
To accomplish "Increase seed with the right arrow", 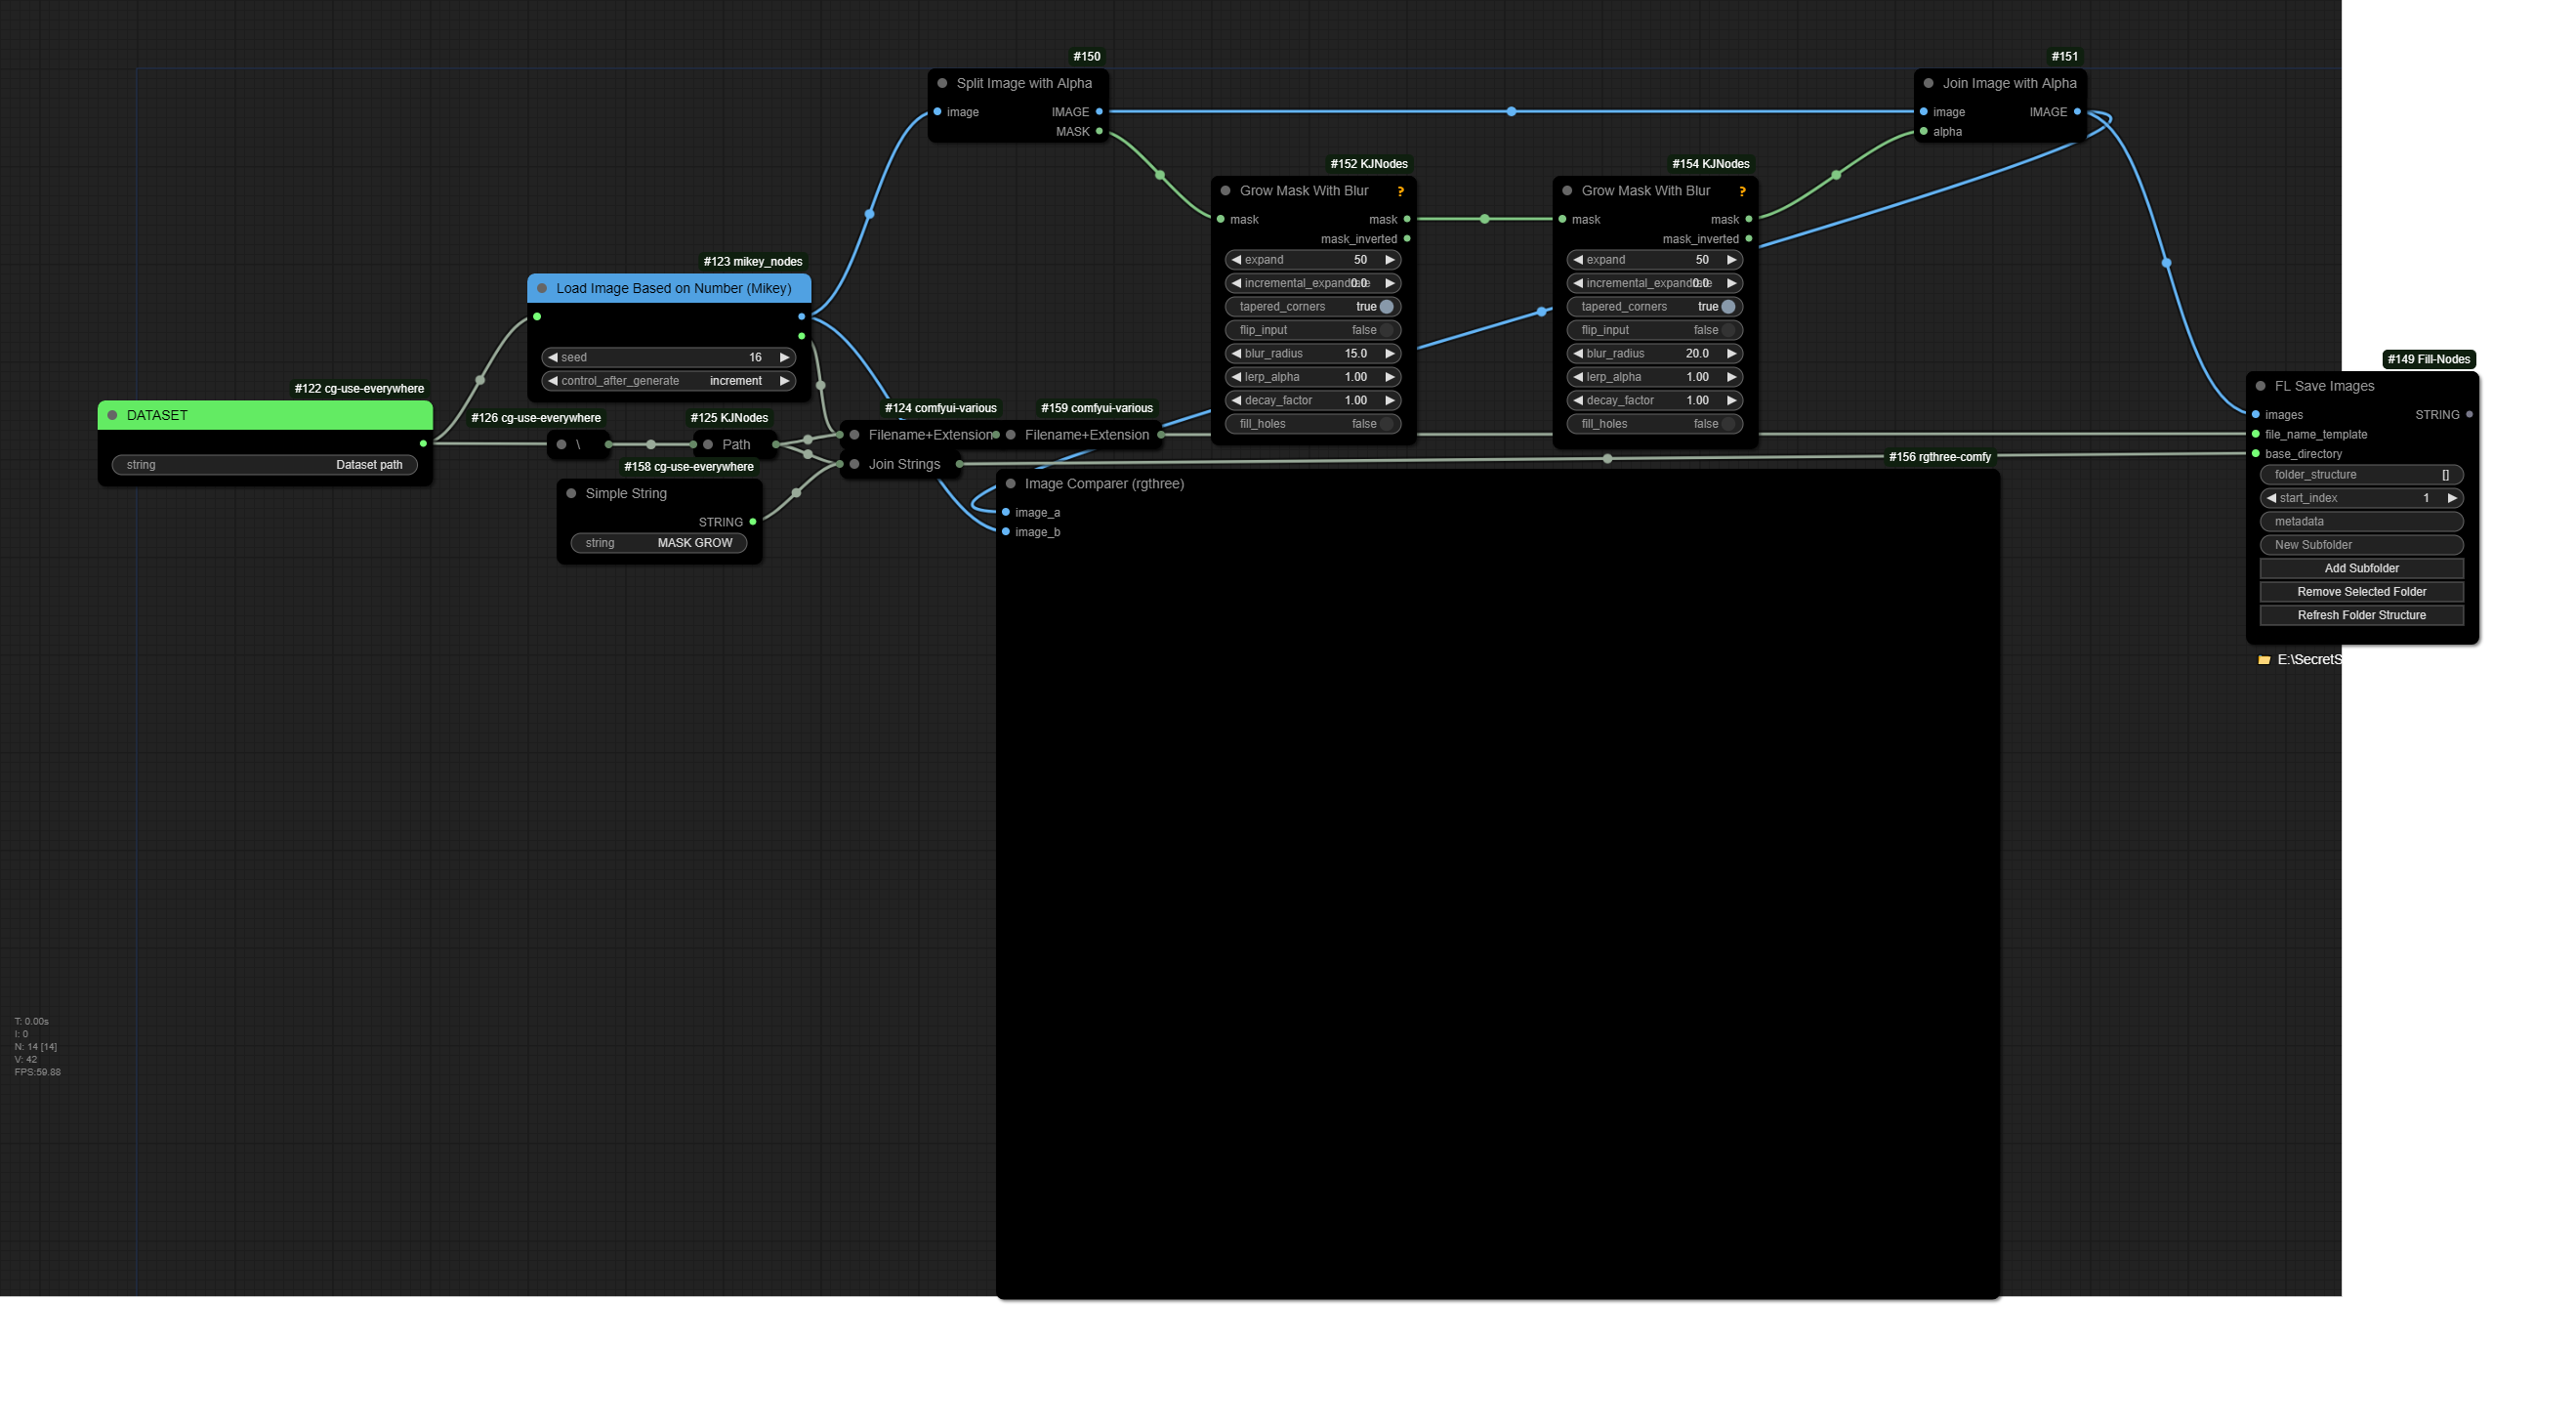I will click(x=784, y=357).
